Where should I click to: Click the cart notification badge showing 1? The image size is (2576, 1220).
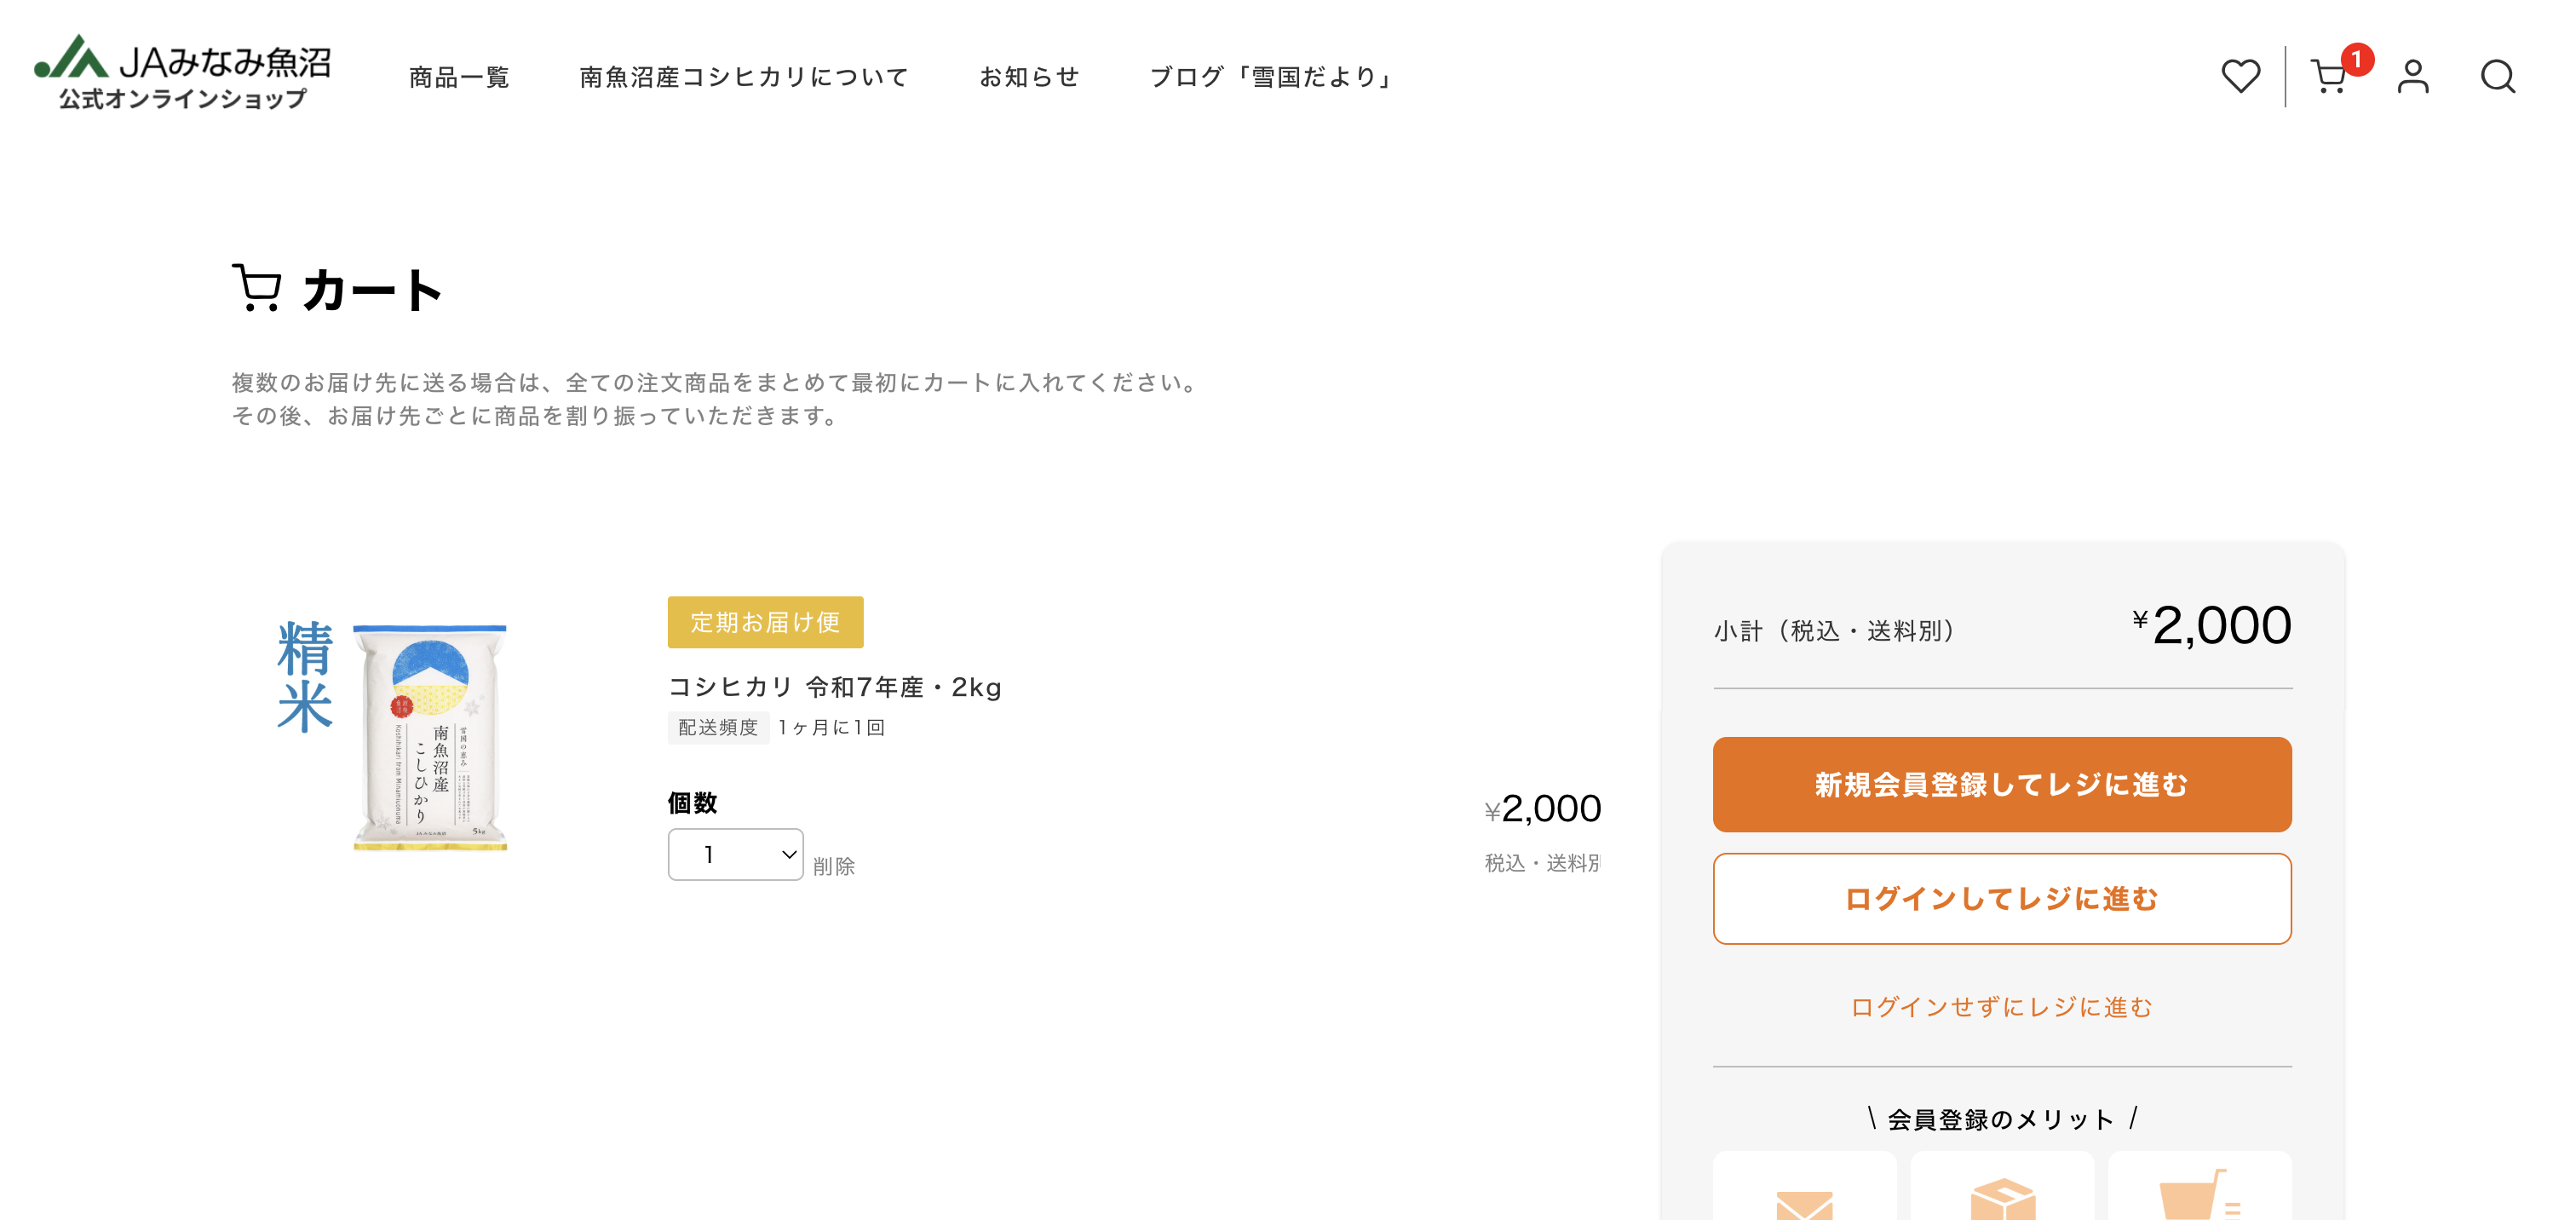pos(2358,60)
